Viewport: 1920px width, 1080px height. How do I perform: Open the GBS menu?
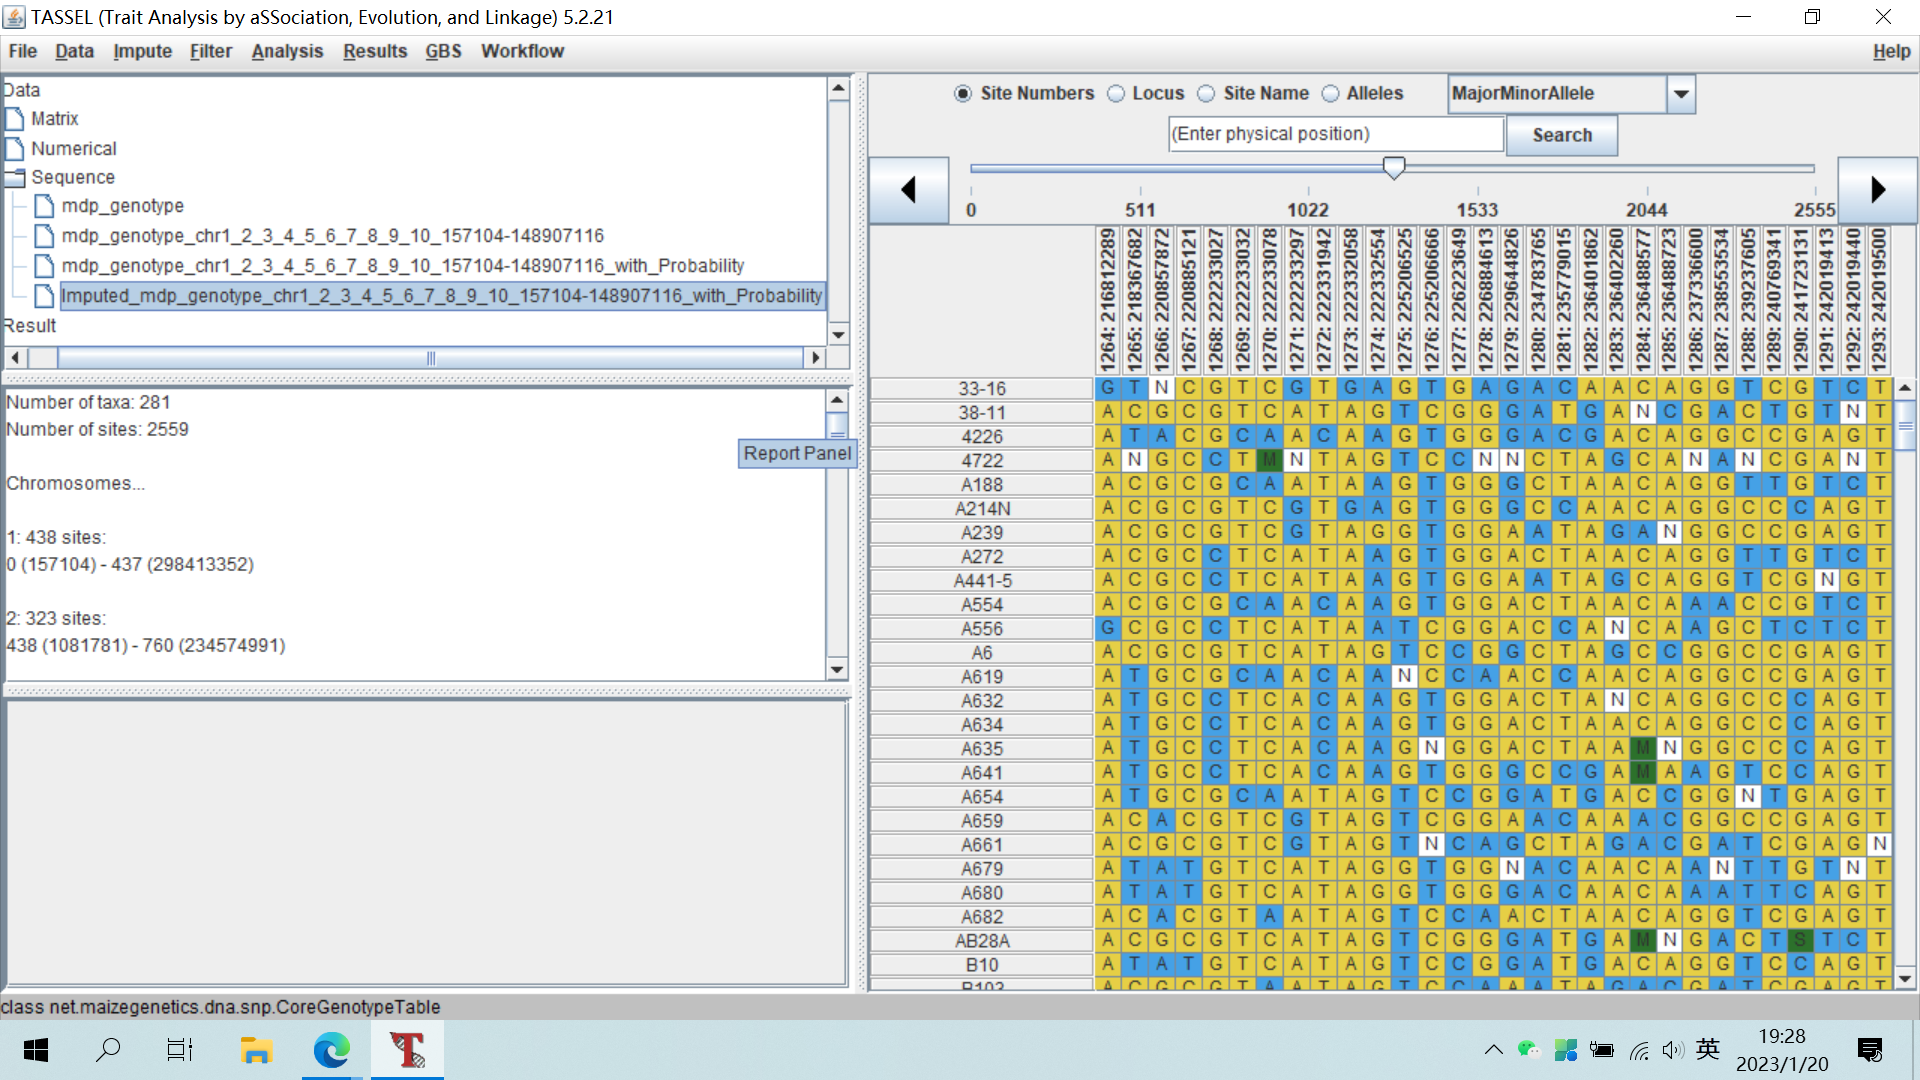(443, 51)
